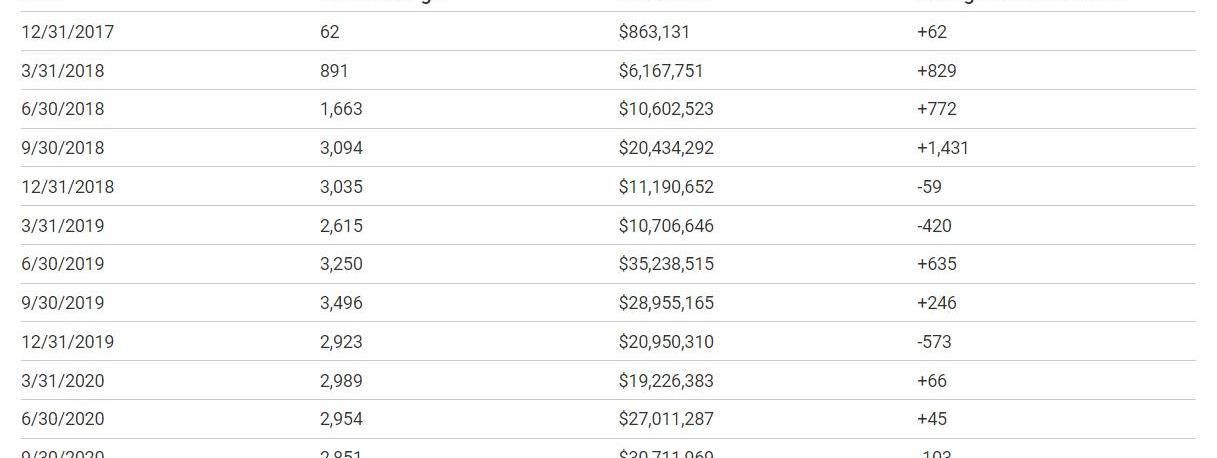Click the 12/31/2019 date cell
This screenshot has height=458, width=1217.
pyautogui.click(x=67, y=342)
